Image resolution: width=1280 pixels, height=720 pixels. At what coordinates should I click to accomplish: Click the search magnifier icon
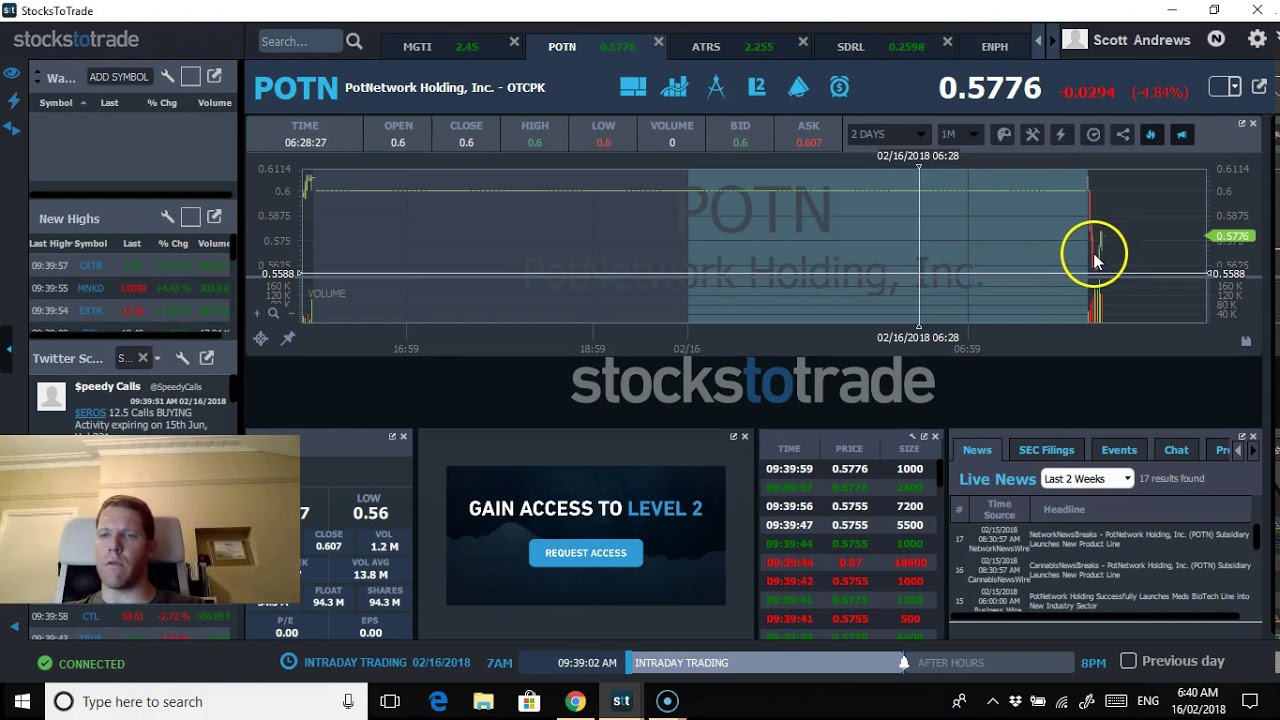pos(354,41)
